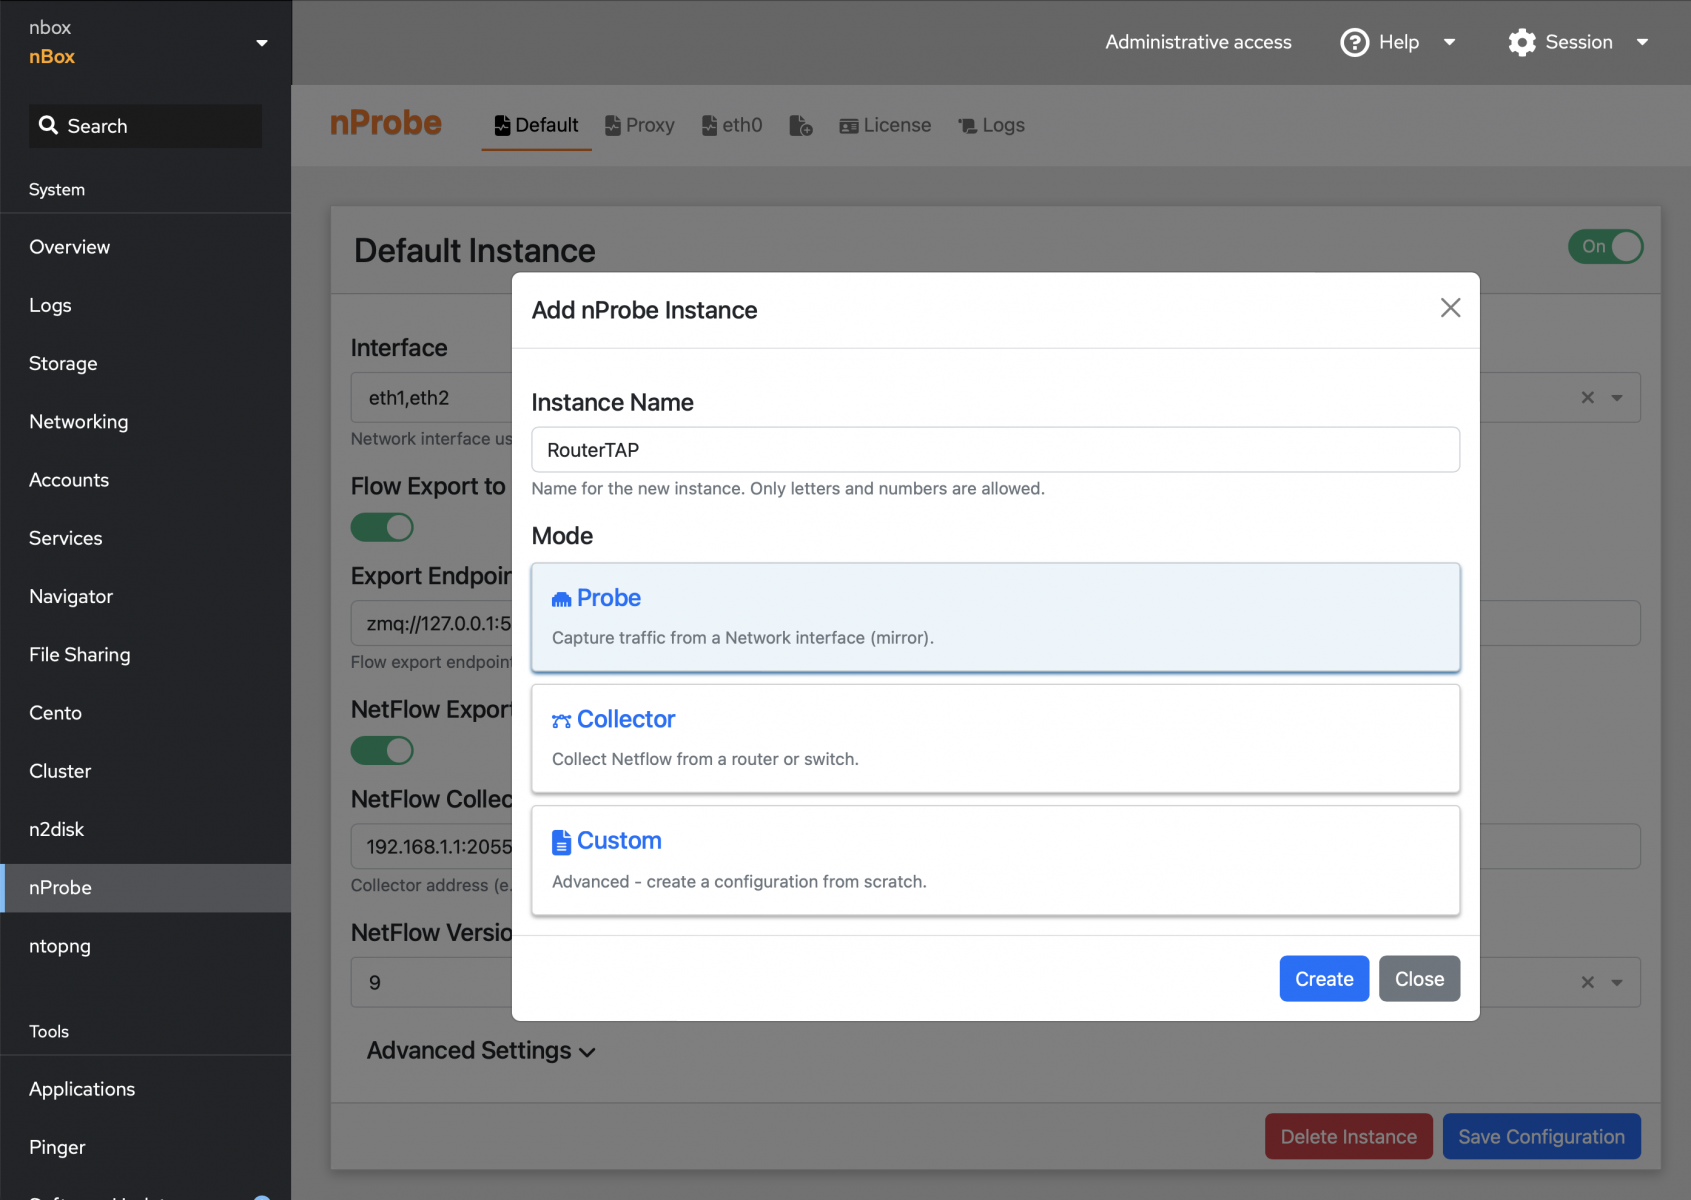Select the Probe mode card

tap(995, 617)
